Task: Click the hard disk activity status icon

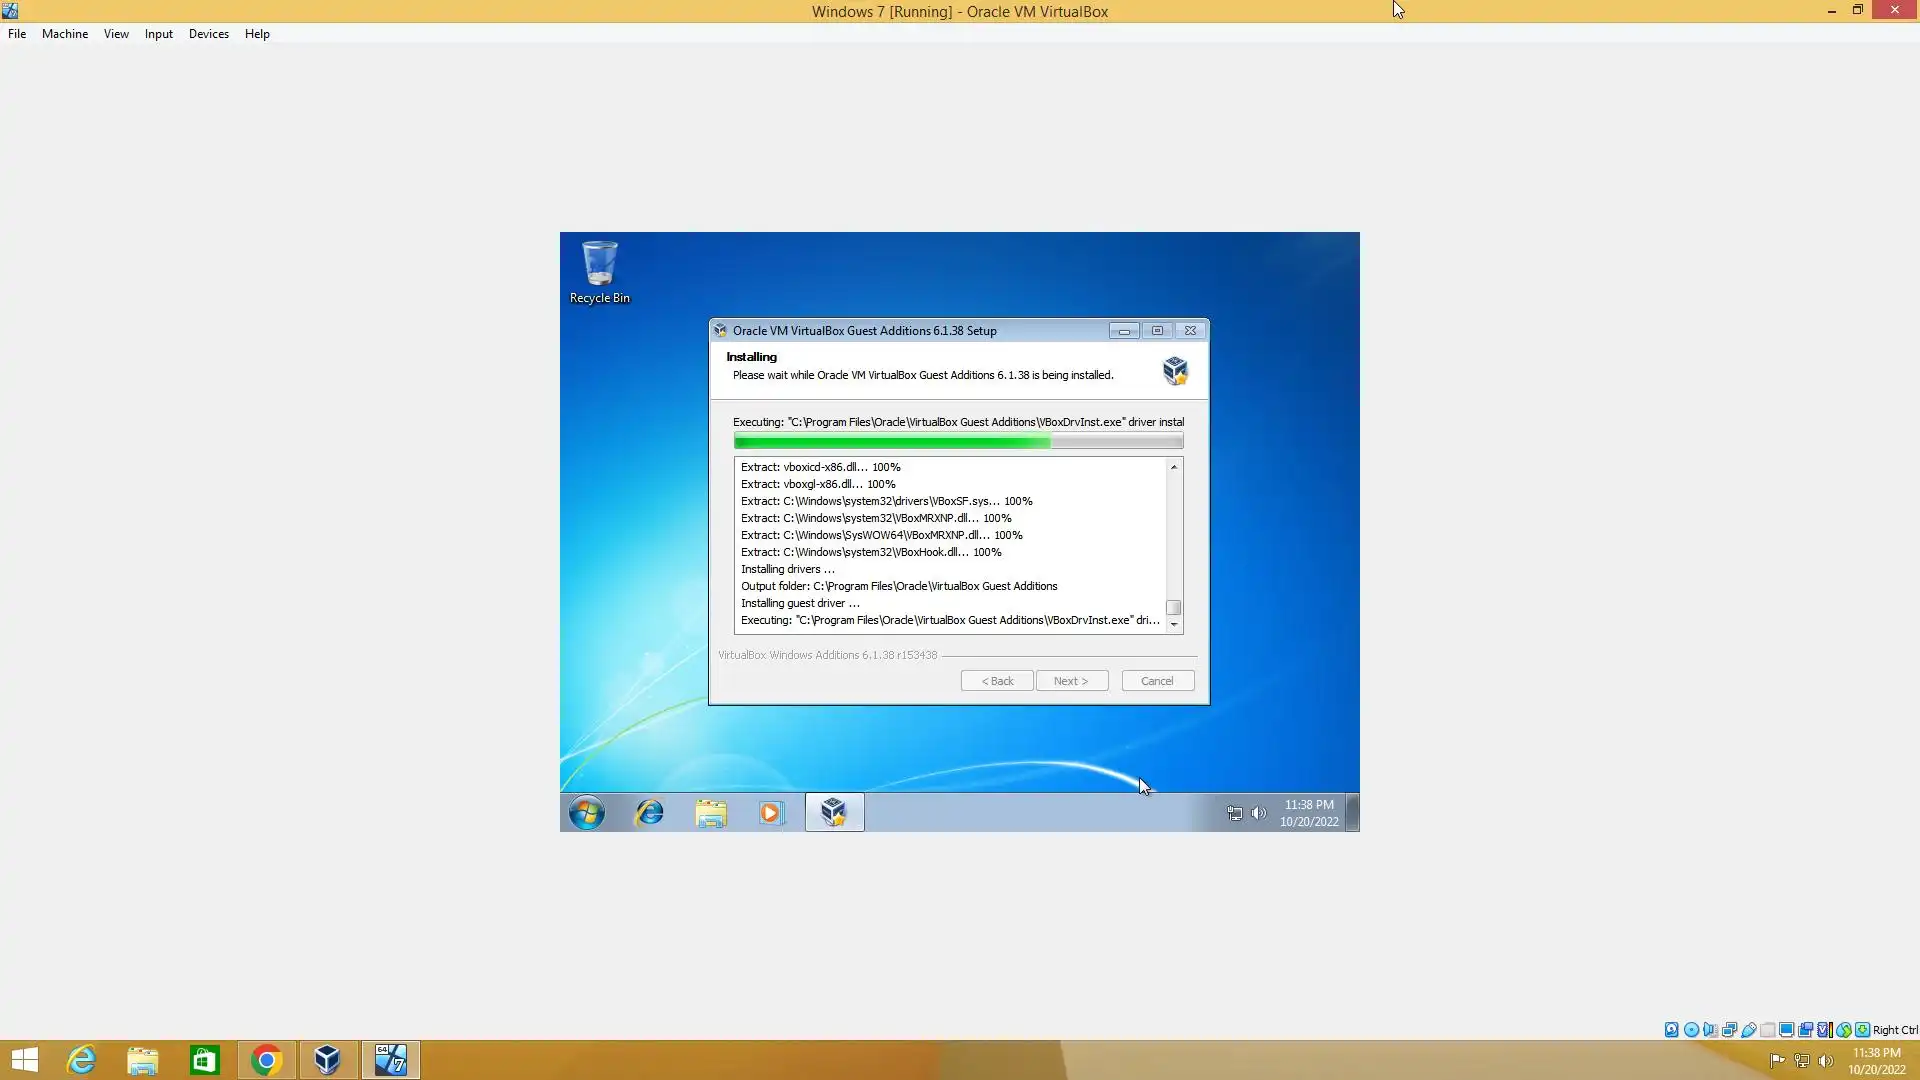Action: [x=1671, y=1030]
